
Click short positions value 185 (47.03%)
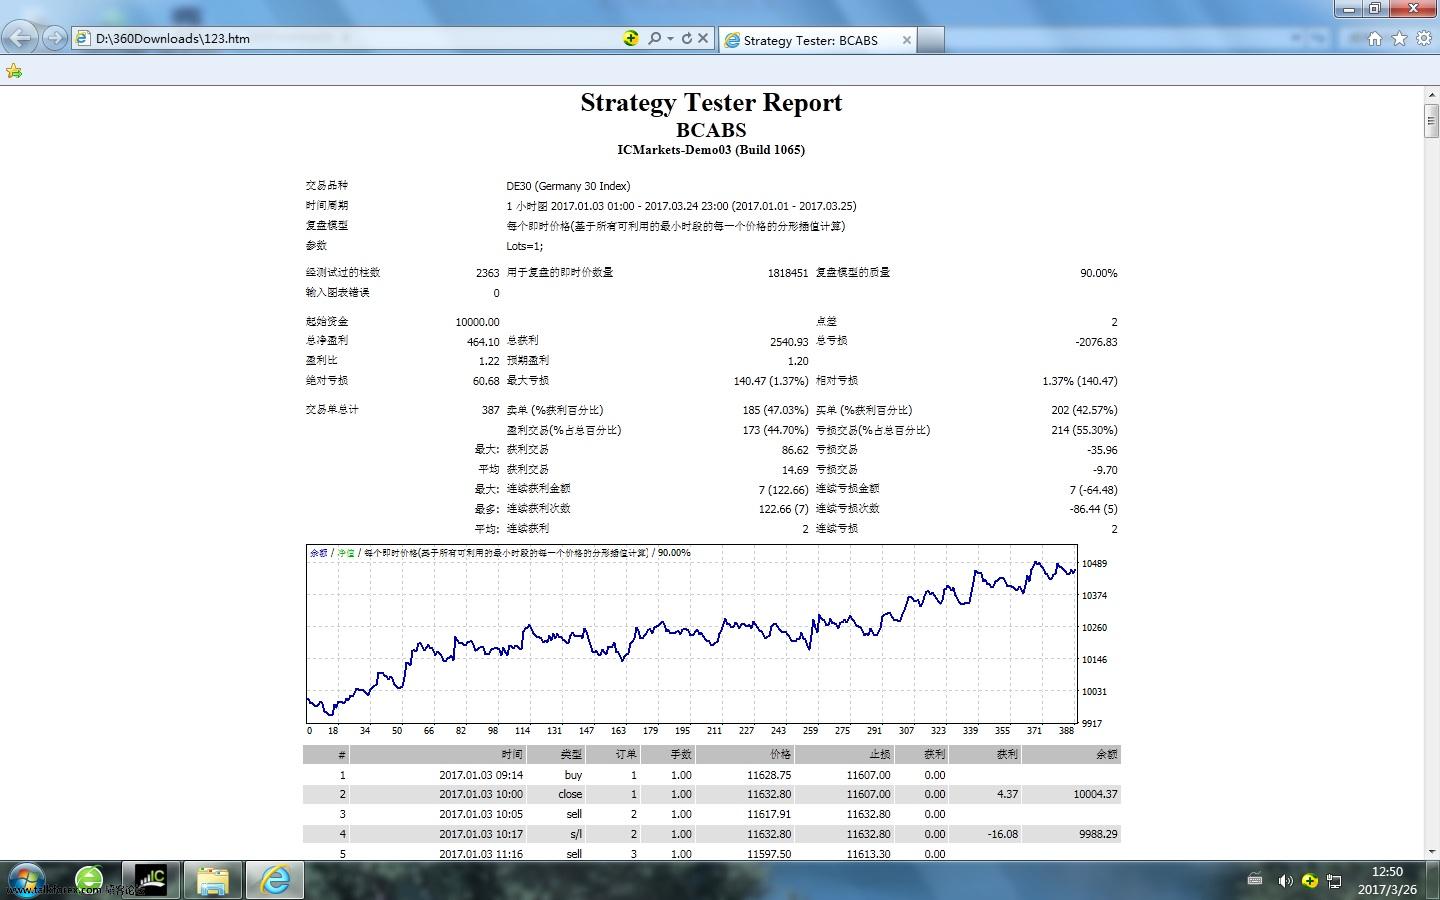pyautogui.click(x=775, y=410)
